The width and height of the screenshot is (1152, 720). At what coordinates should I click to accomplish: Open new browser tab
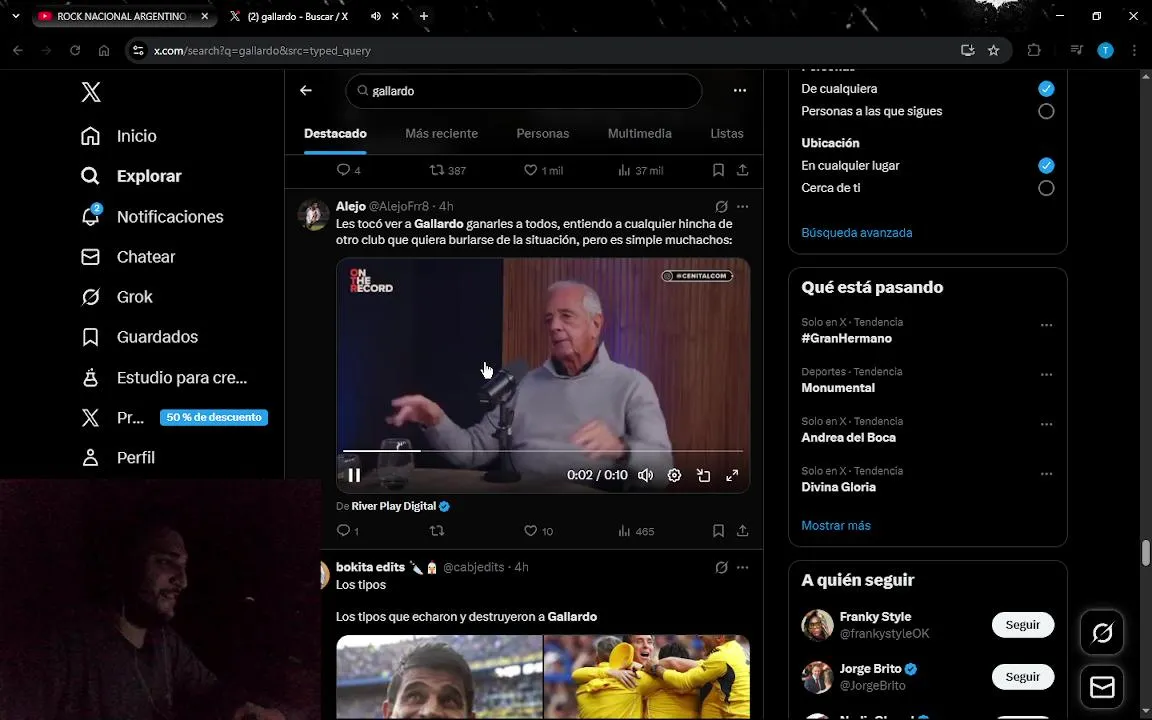pos(424,16)
